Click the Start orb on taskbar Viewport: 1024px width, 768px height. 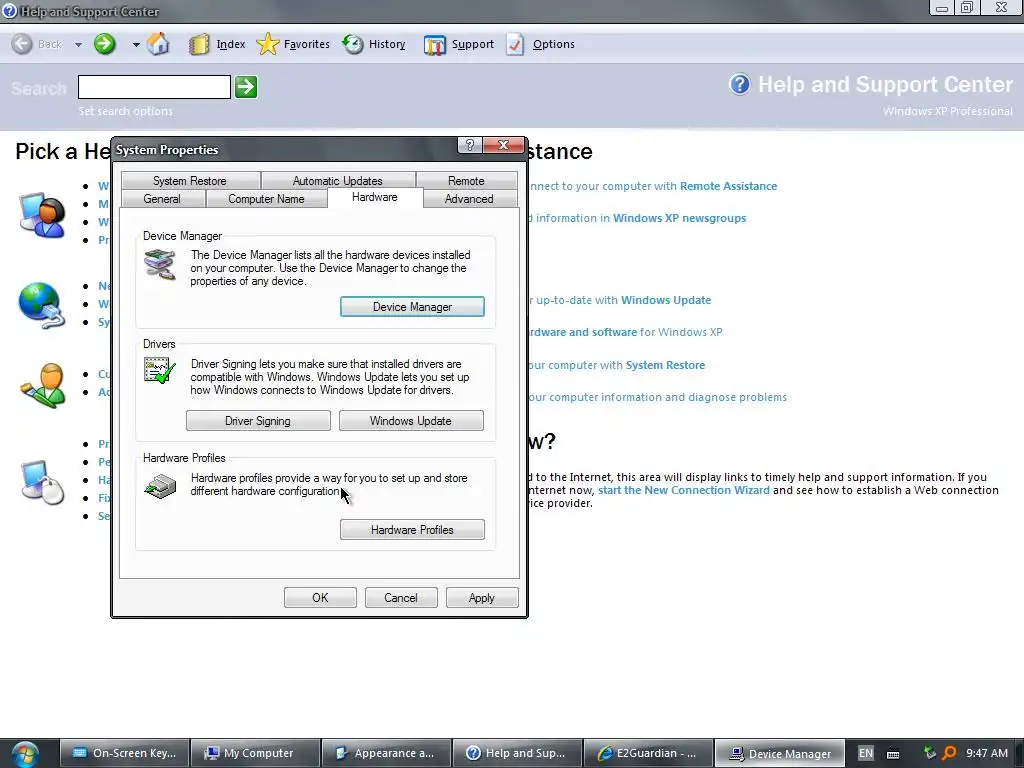pos(25,754)
